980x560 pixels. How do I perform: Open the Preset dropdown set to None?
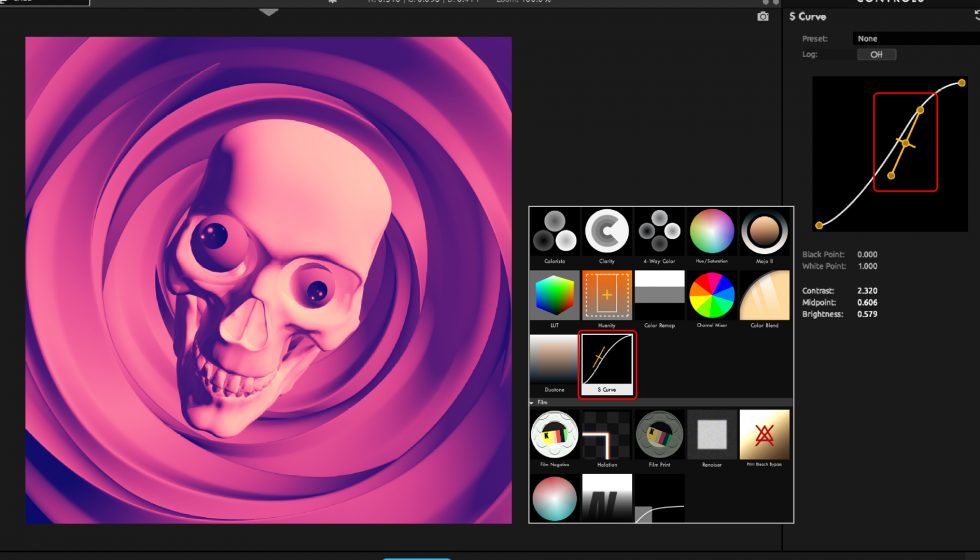915,39
